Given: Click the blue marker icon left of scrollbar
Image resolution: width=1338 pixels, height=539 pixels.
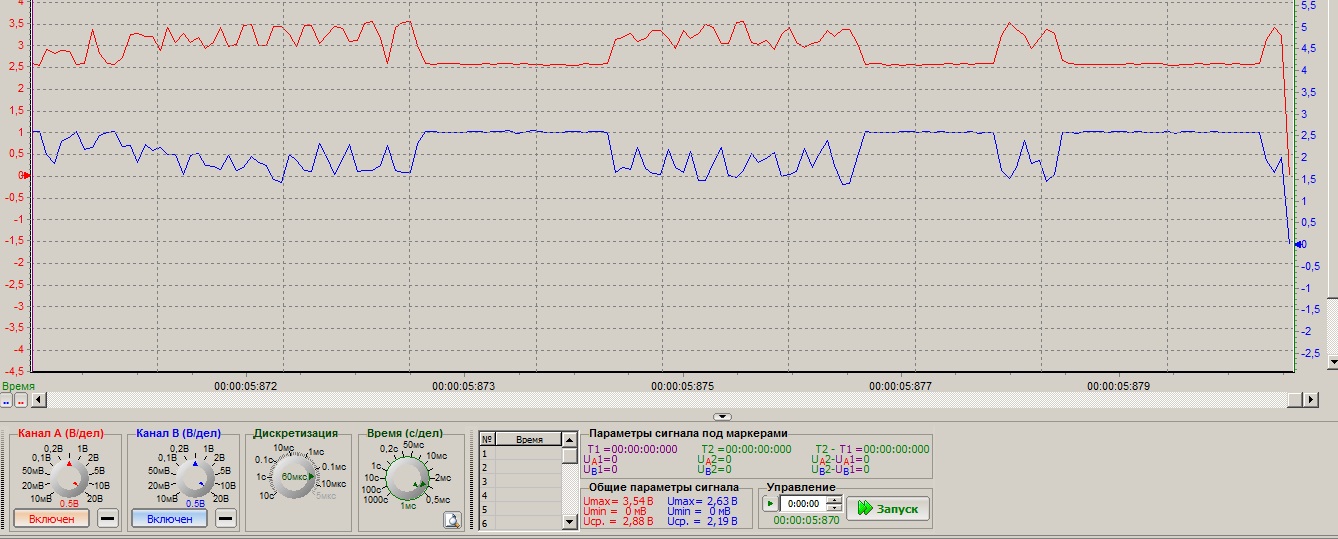Looking at the screenshot, I should coord(6,400).
